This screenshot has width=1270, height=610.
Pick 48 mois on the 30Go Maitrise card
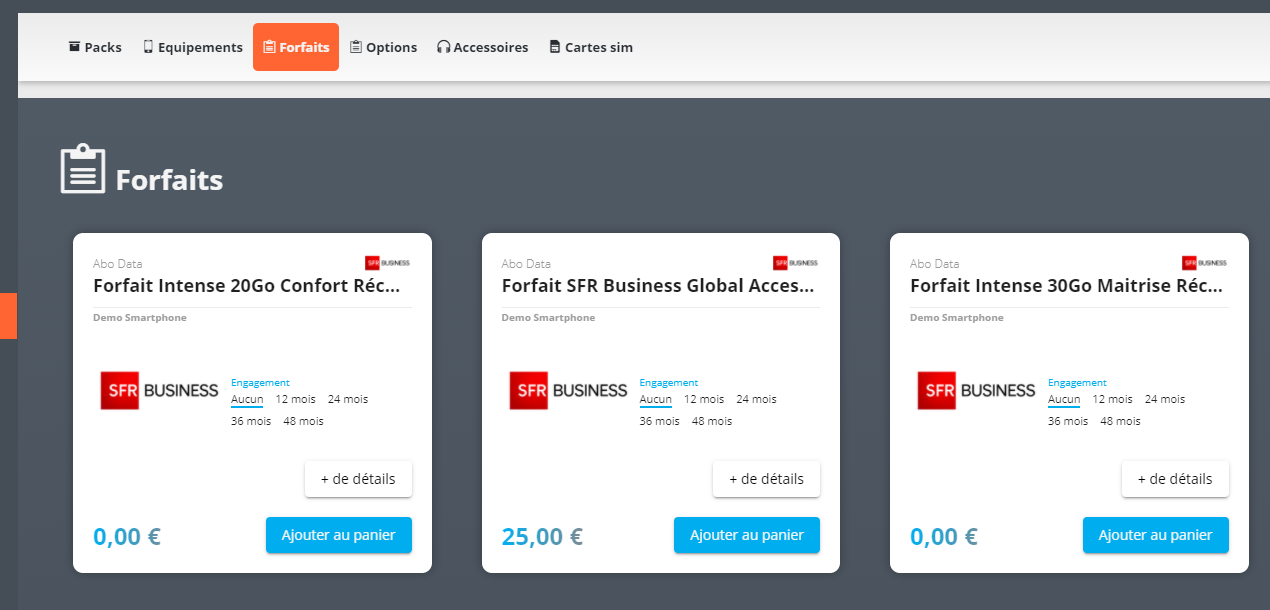click(x=1121, y=421)
